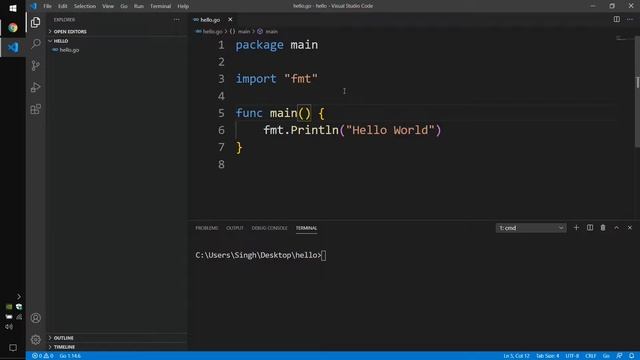The height and width of the screenshot is (360, 640).
Task: Open the Selection menu
Action: (85, 6)
